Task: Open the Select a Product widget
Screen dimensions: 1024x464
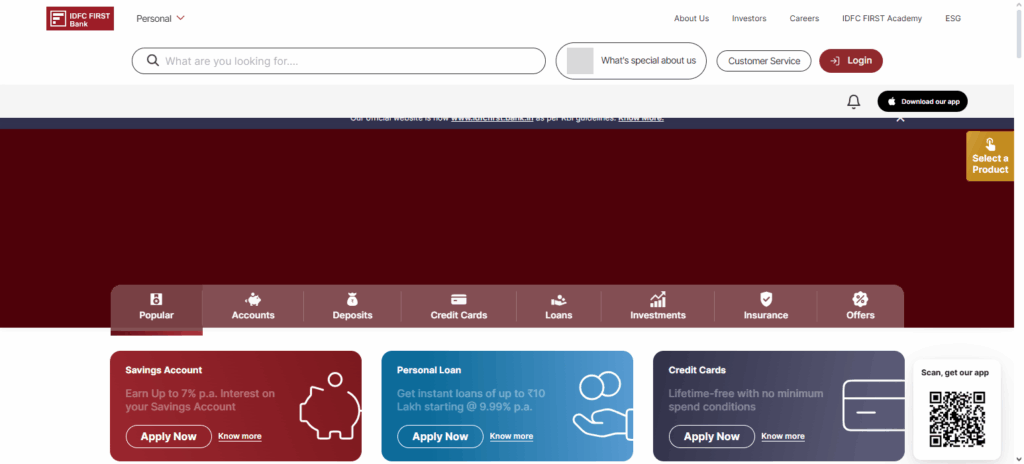Action: [x=989, y=157]
